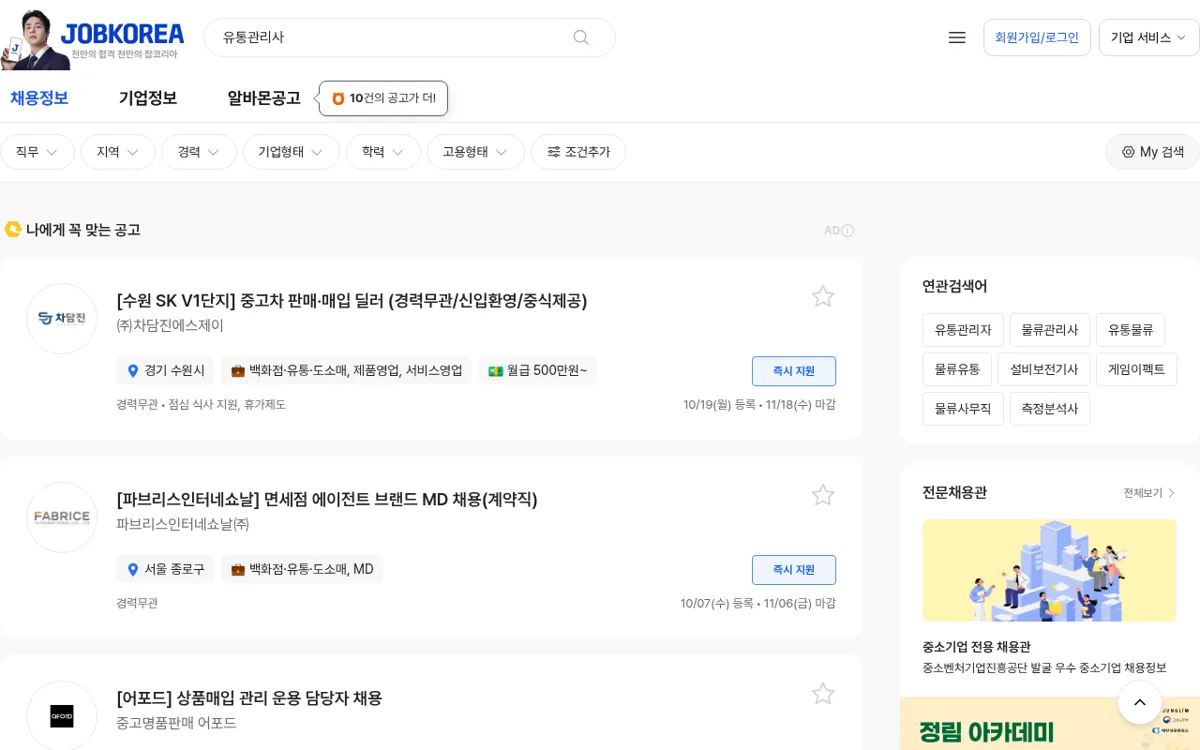Open the 기업형태 filter dropdown
This screenshot has width=1200, height=750.
291,152
